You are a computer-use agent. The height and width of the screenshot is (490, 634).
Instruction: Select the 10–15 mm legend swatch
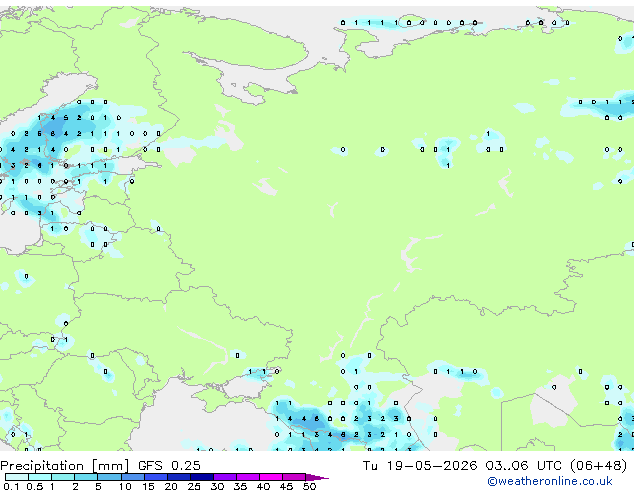(x=133, y=477)
